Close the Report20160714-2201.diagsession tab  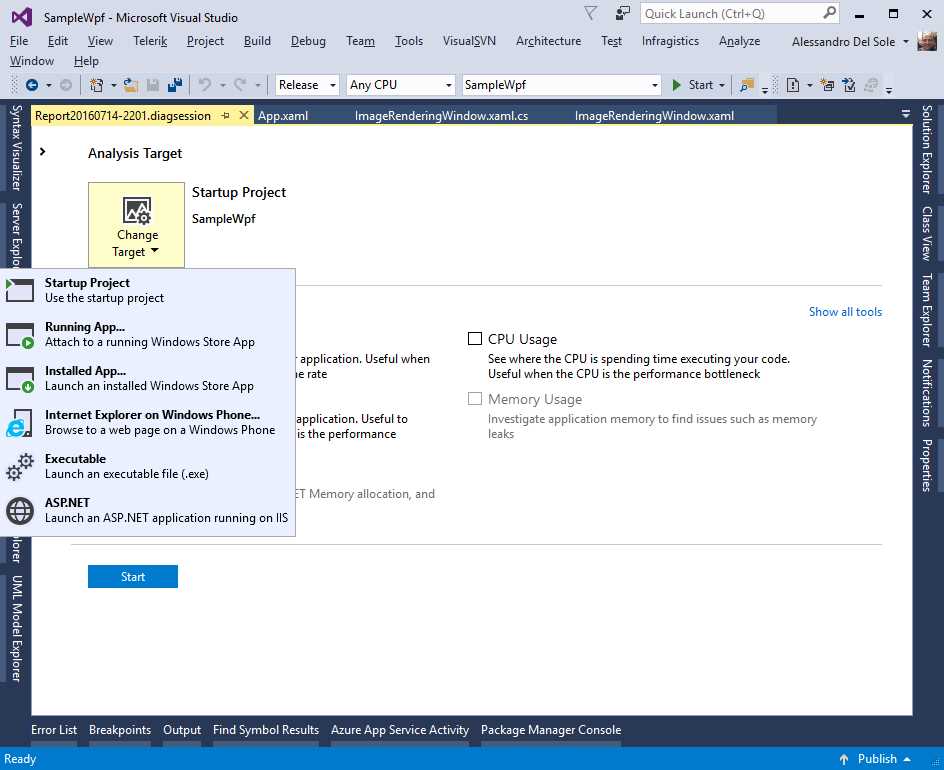pyautogui.click(x=244, y=115)
